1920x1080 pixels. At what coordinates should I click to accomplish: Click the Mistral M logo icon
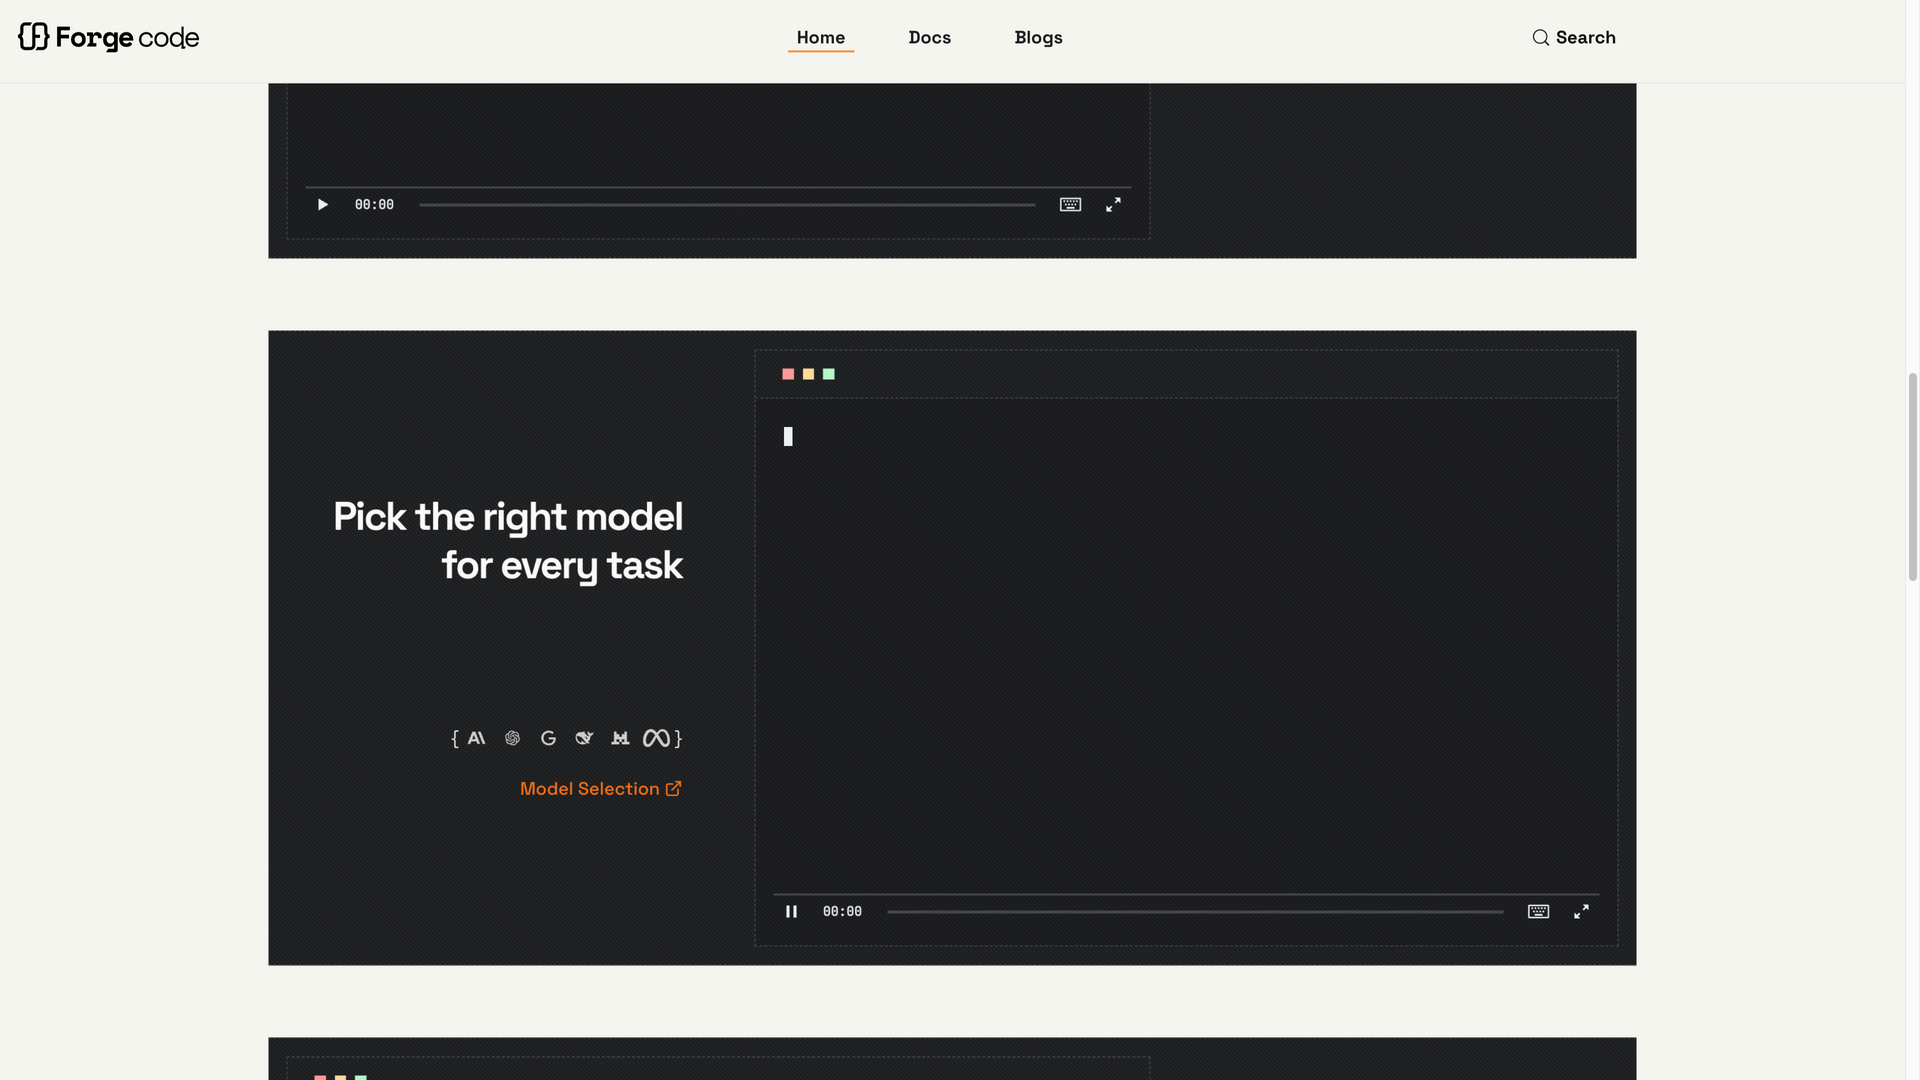(620, 738)
